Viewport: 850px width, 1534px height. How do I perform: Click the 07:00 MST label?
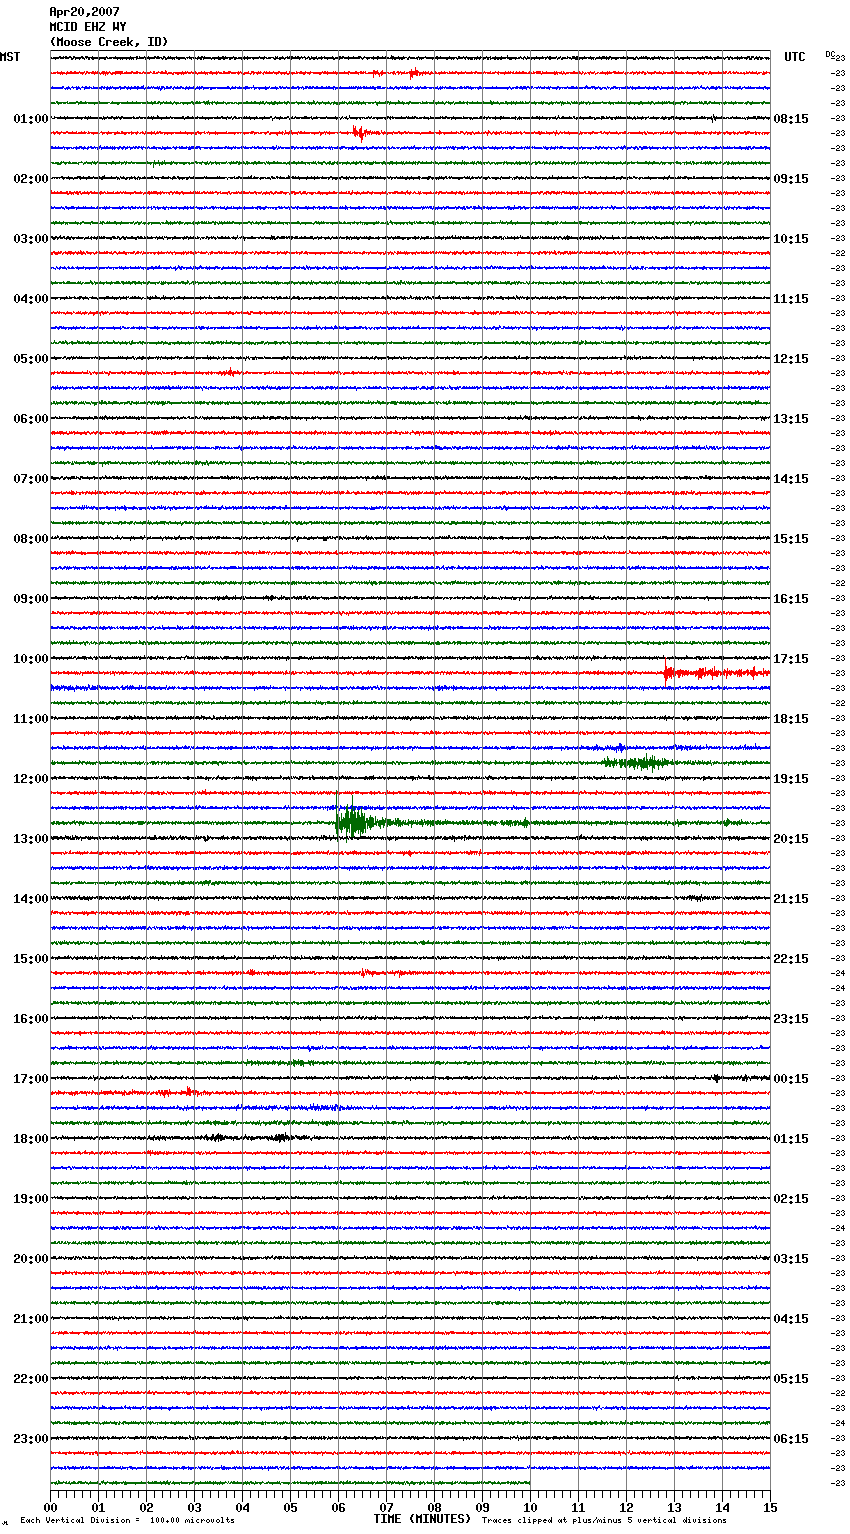(x=31, y=479)
